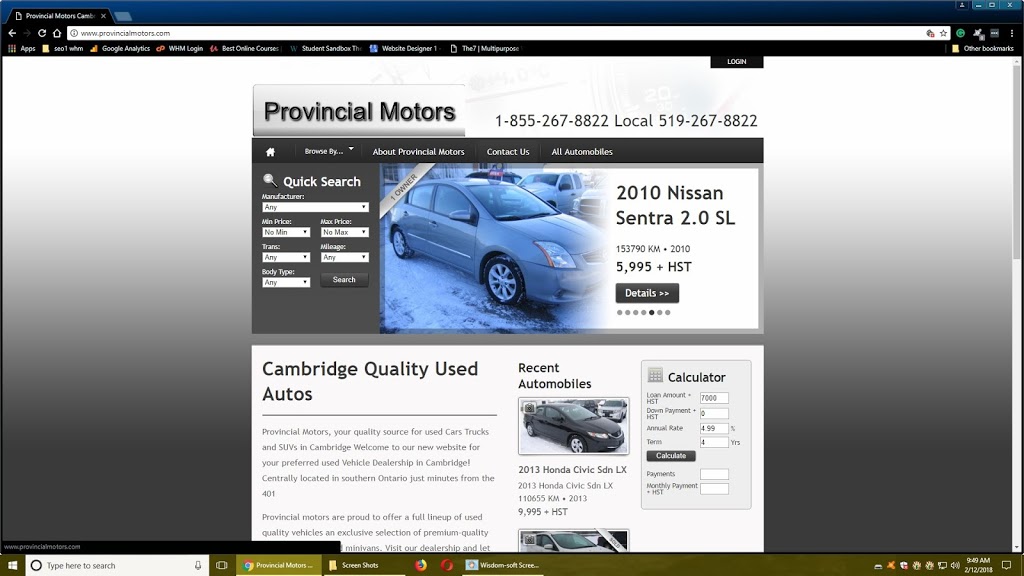The width and height of the screenshot is (1024, 576).
Task: Open the Windows Start menu
Action: [12, 566]
